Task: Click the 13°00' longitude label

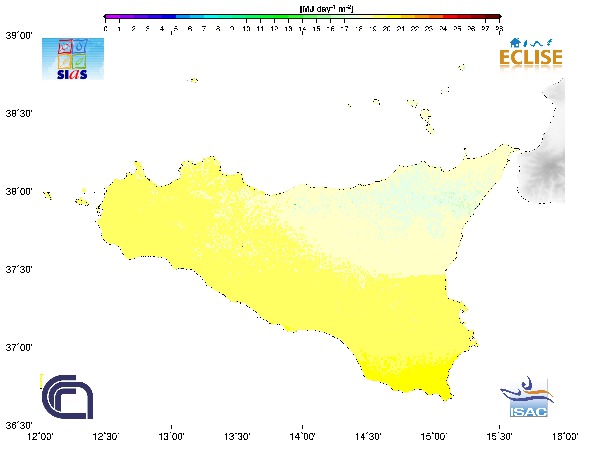Action: click(171, 436)
